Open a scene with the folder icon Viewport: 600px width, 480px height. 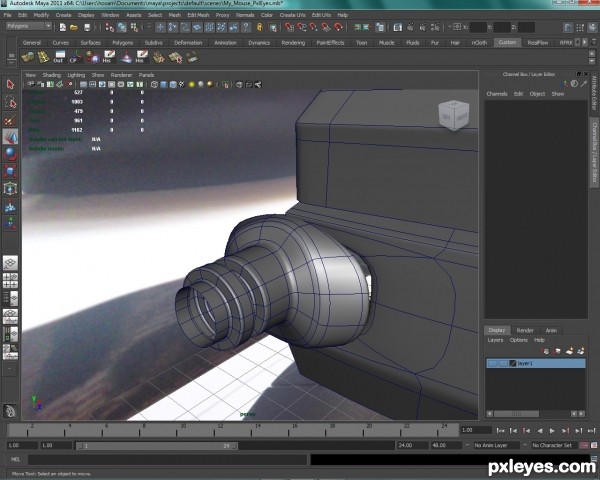coord(74,27)
